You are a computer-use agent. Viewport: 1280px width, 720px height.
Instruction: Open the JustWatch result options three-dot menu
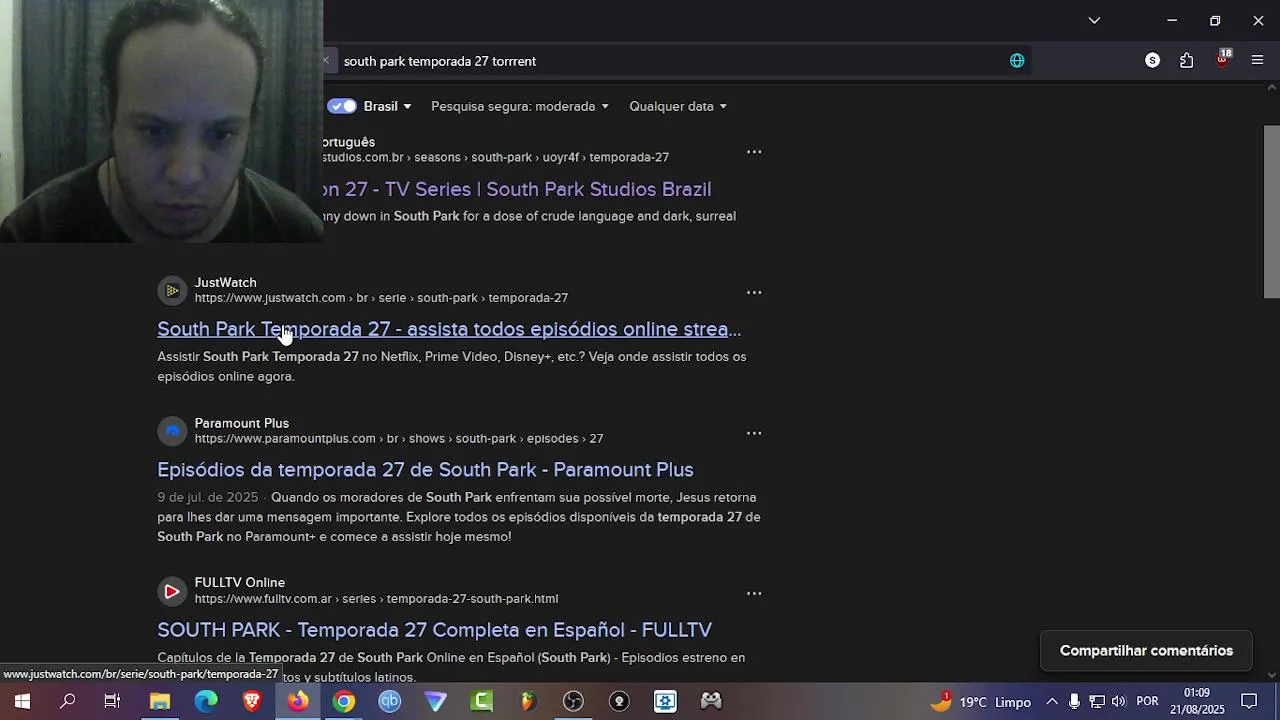click(754, 293)
